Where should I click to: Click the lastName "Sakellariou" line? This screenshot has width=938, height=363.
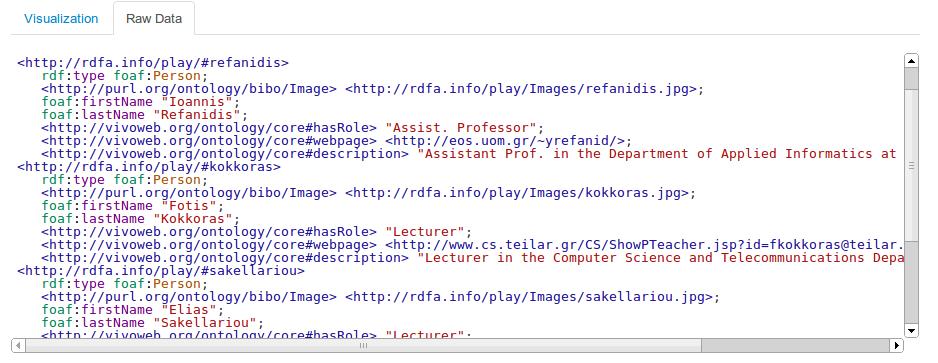153,323
